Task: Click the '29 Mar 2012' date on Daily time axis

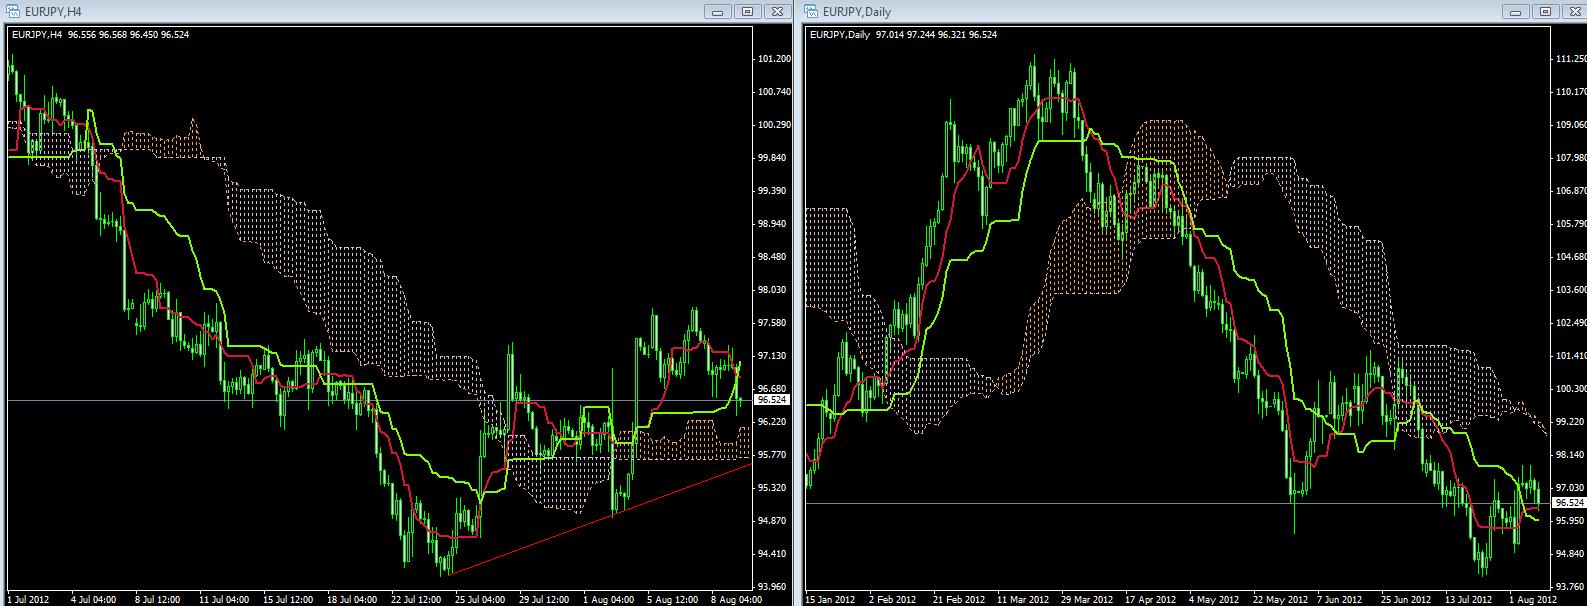Action: pos(1087,599)
